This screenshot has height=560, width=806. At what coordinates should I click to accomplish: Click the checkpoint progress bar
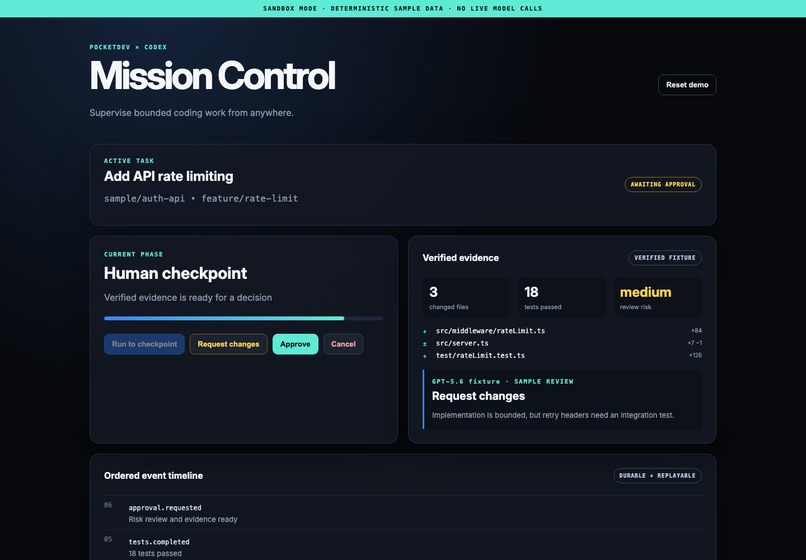(243, 318)
